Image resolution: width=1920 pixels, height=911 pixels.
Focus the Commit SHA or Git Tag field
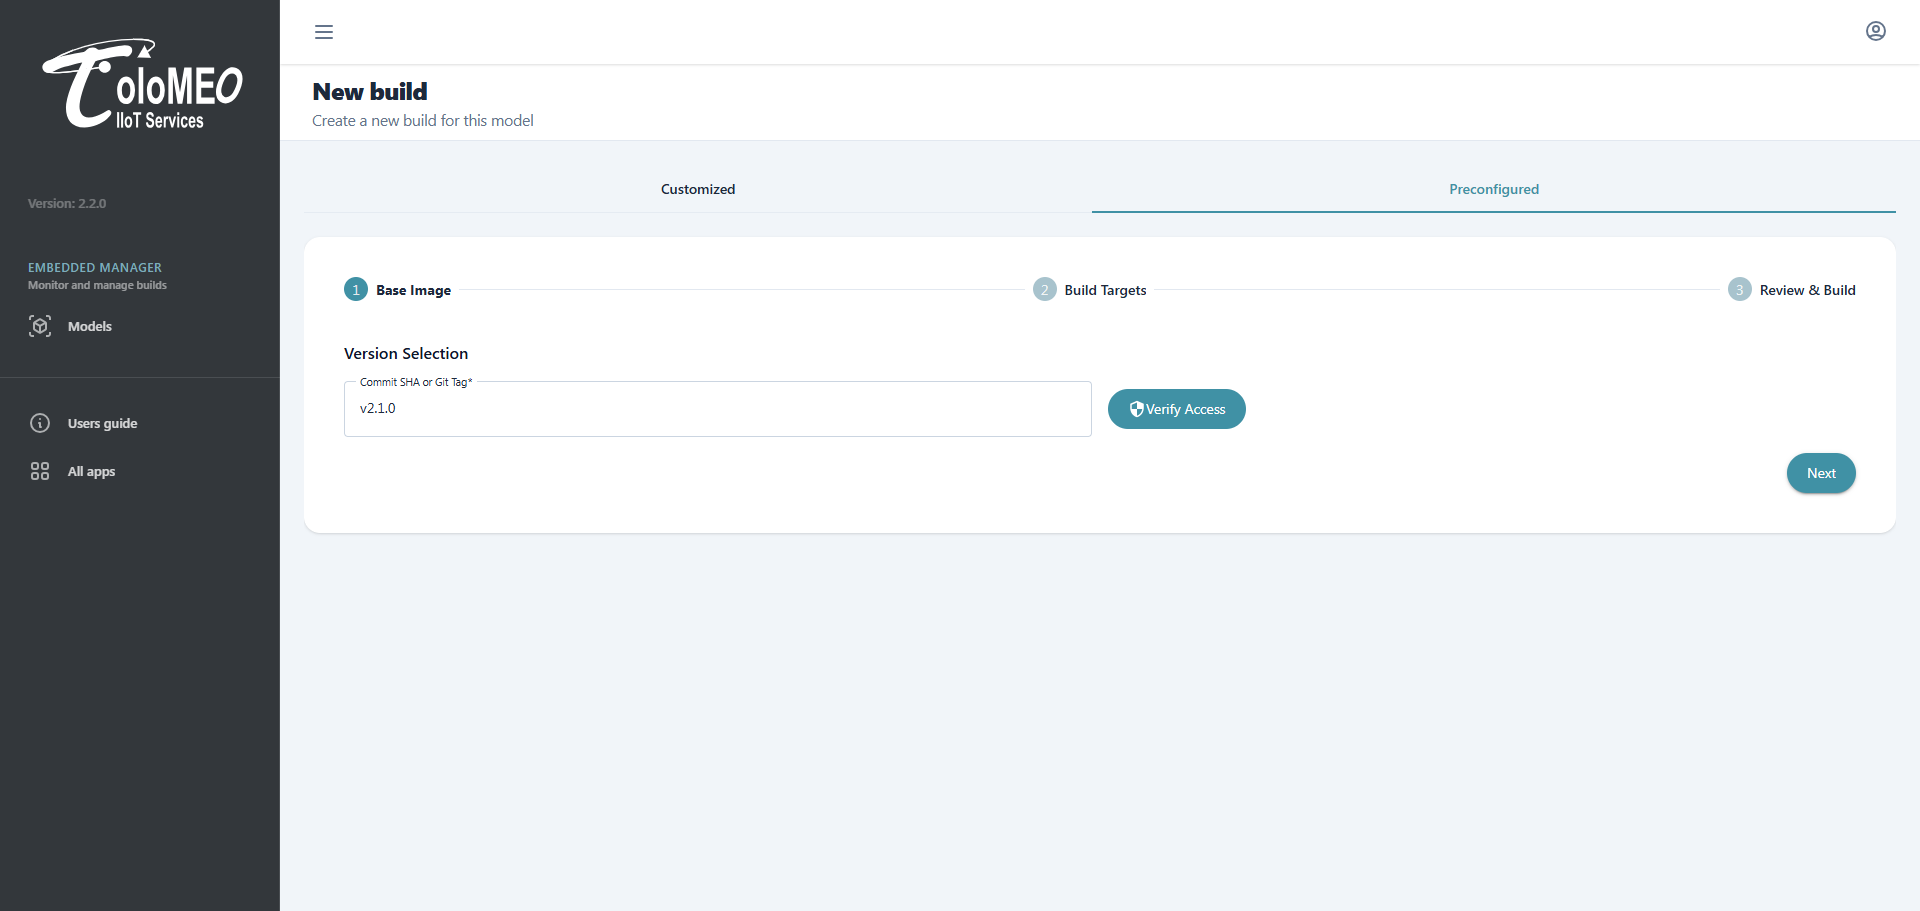pyautogui.click(x=717, y=409)
